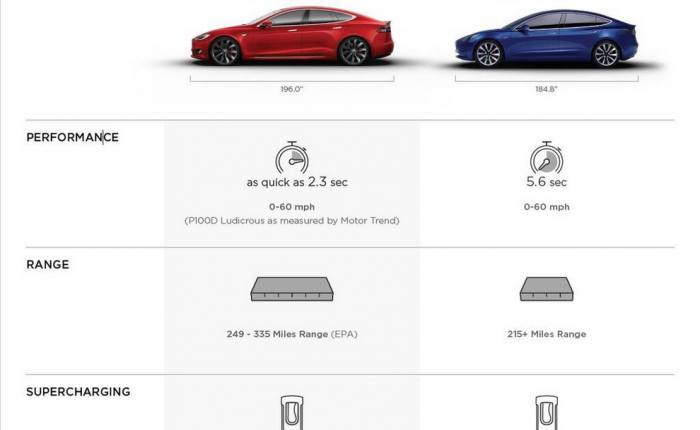Image resolution: width=700 pixels, height=430 pixels.
Task: Click Model 3 '0-60 mph' label
Action: tap(546, 207)
